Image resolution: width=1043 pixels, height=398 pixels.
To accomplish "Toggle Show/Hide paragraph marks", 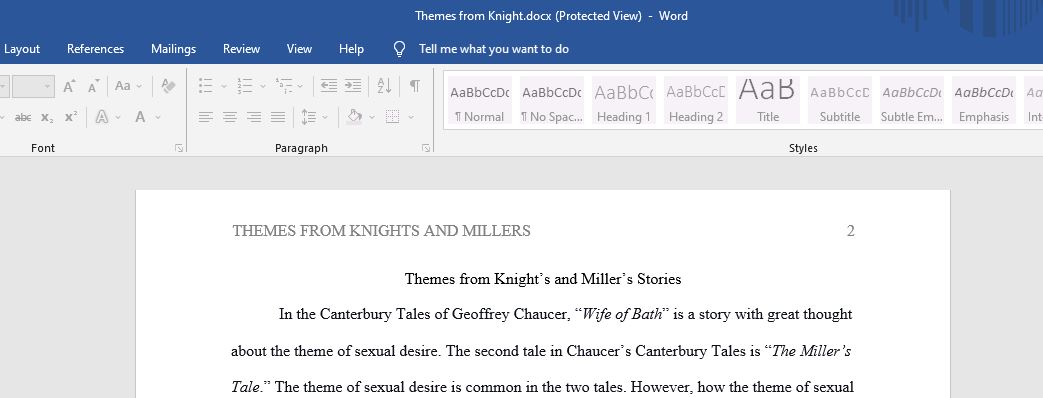I will coord(415,86).
